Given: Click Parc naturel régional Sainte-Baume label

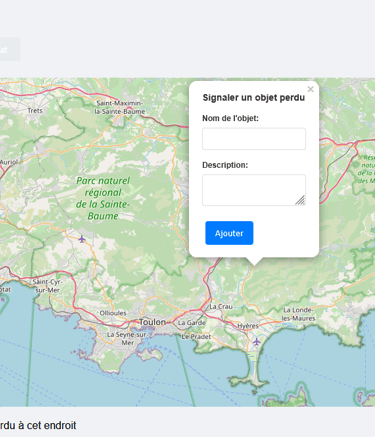Looking at the screenshot, I should click(x=103, y=198).
